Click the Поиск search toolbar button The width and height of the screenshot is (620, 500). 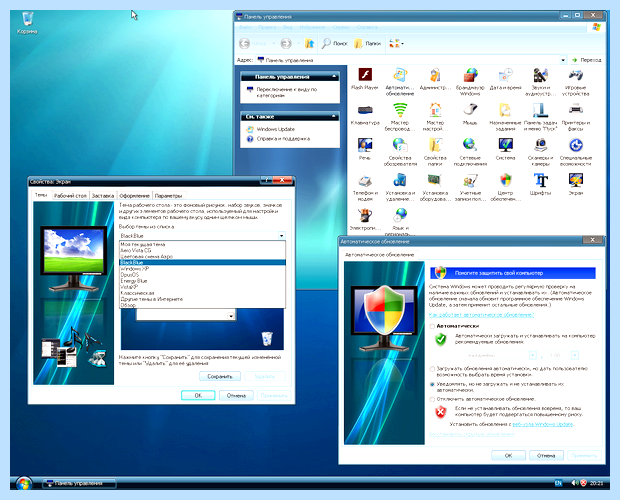point(335,43)
